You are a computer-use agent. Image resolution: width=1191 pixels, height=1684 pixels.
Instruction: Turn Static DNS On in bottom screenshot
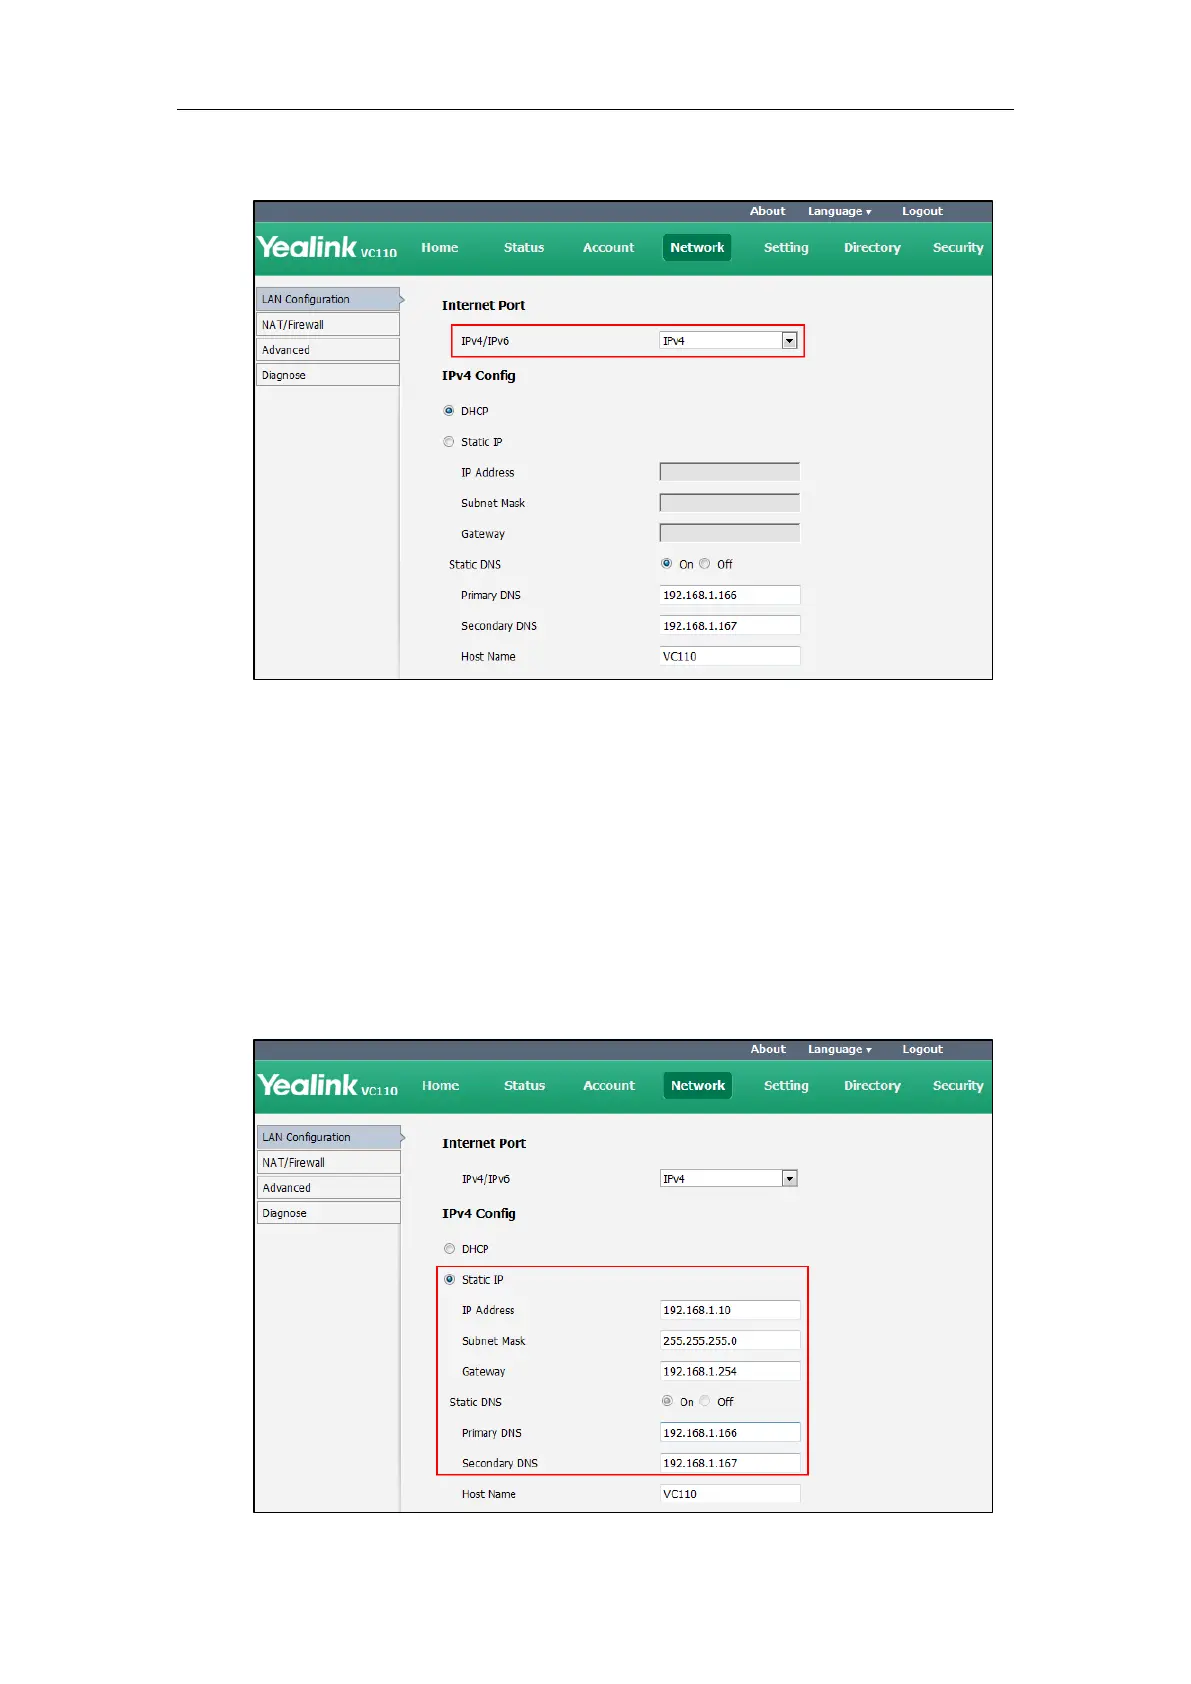pos(668,1402)
